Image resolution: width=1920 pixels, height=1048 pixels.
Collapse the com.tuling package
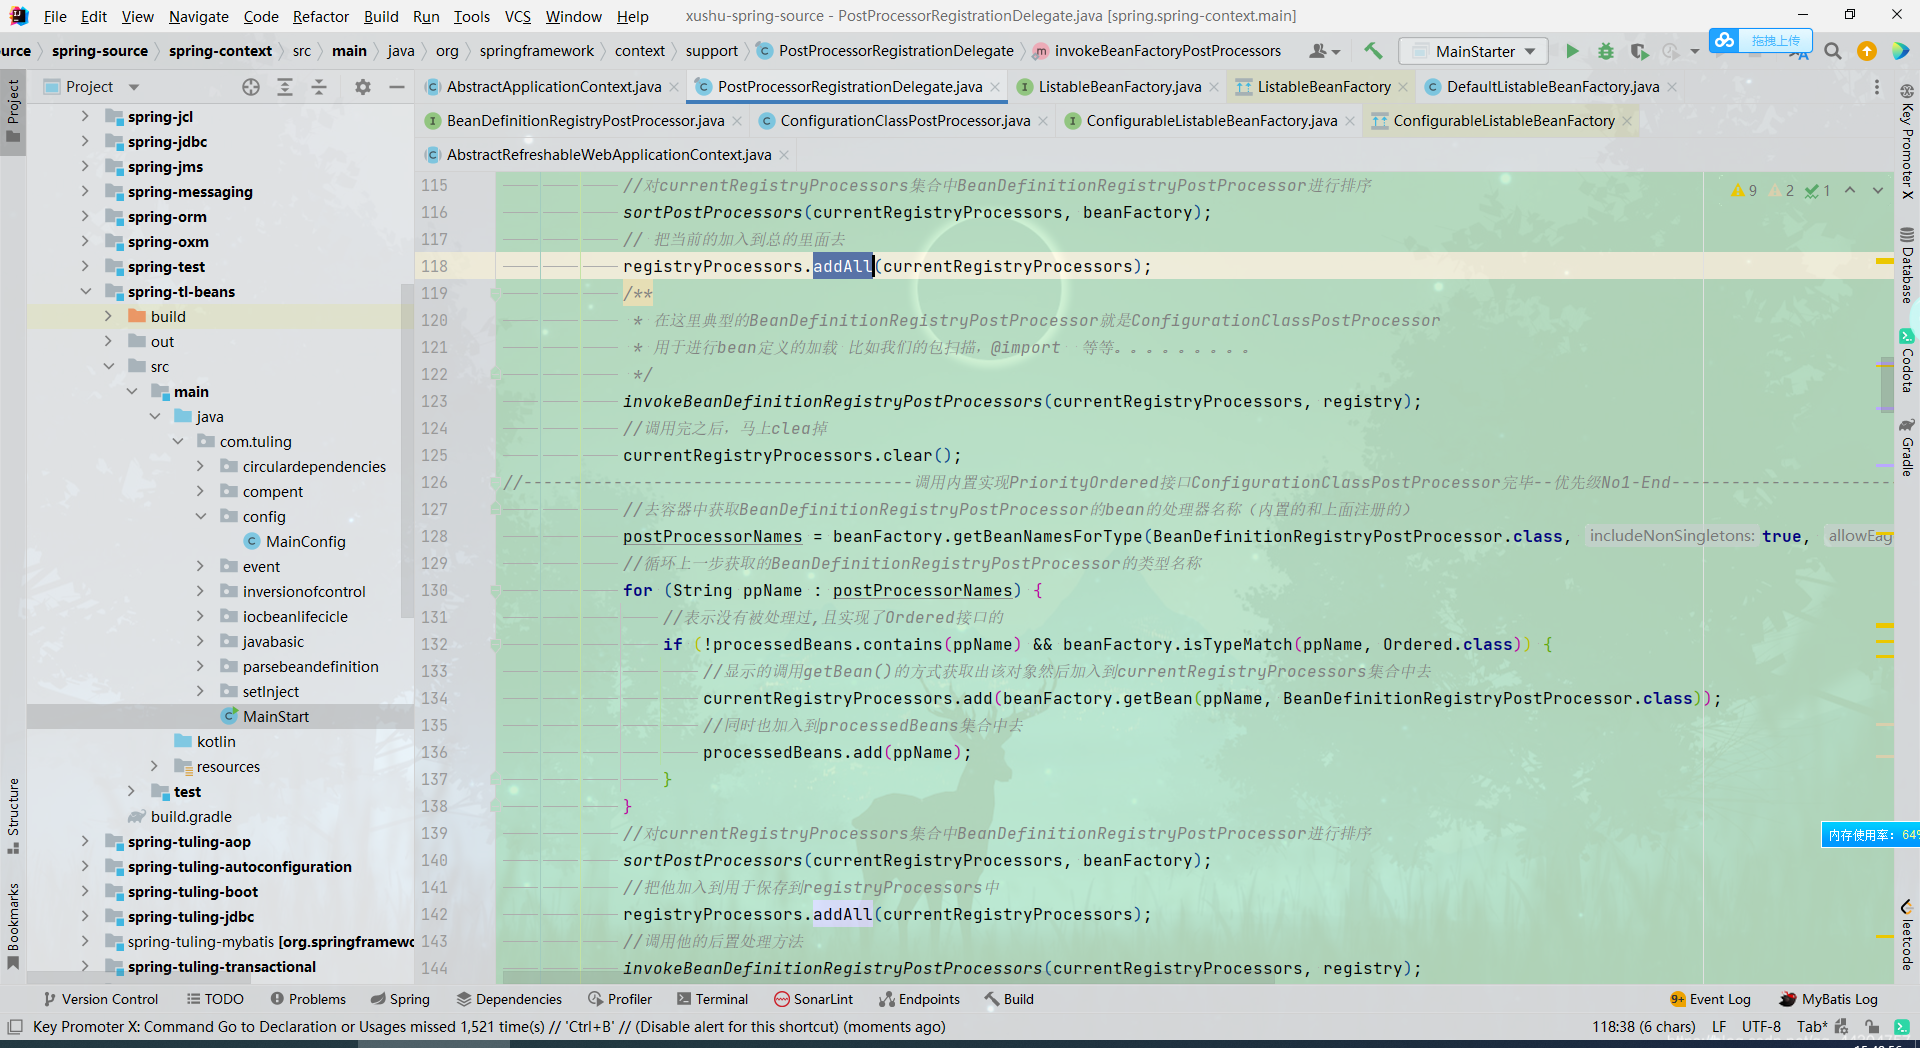coord(178,442)
